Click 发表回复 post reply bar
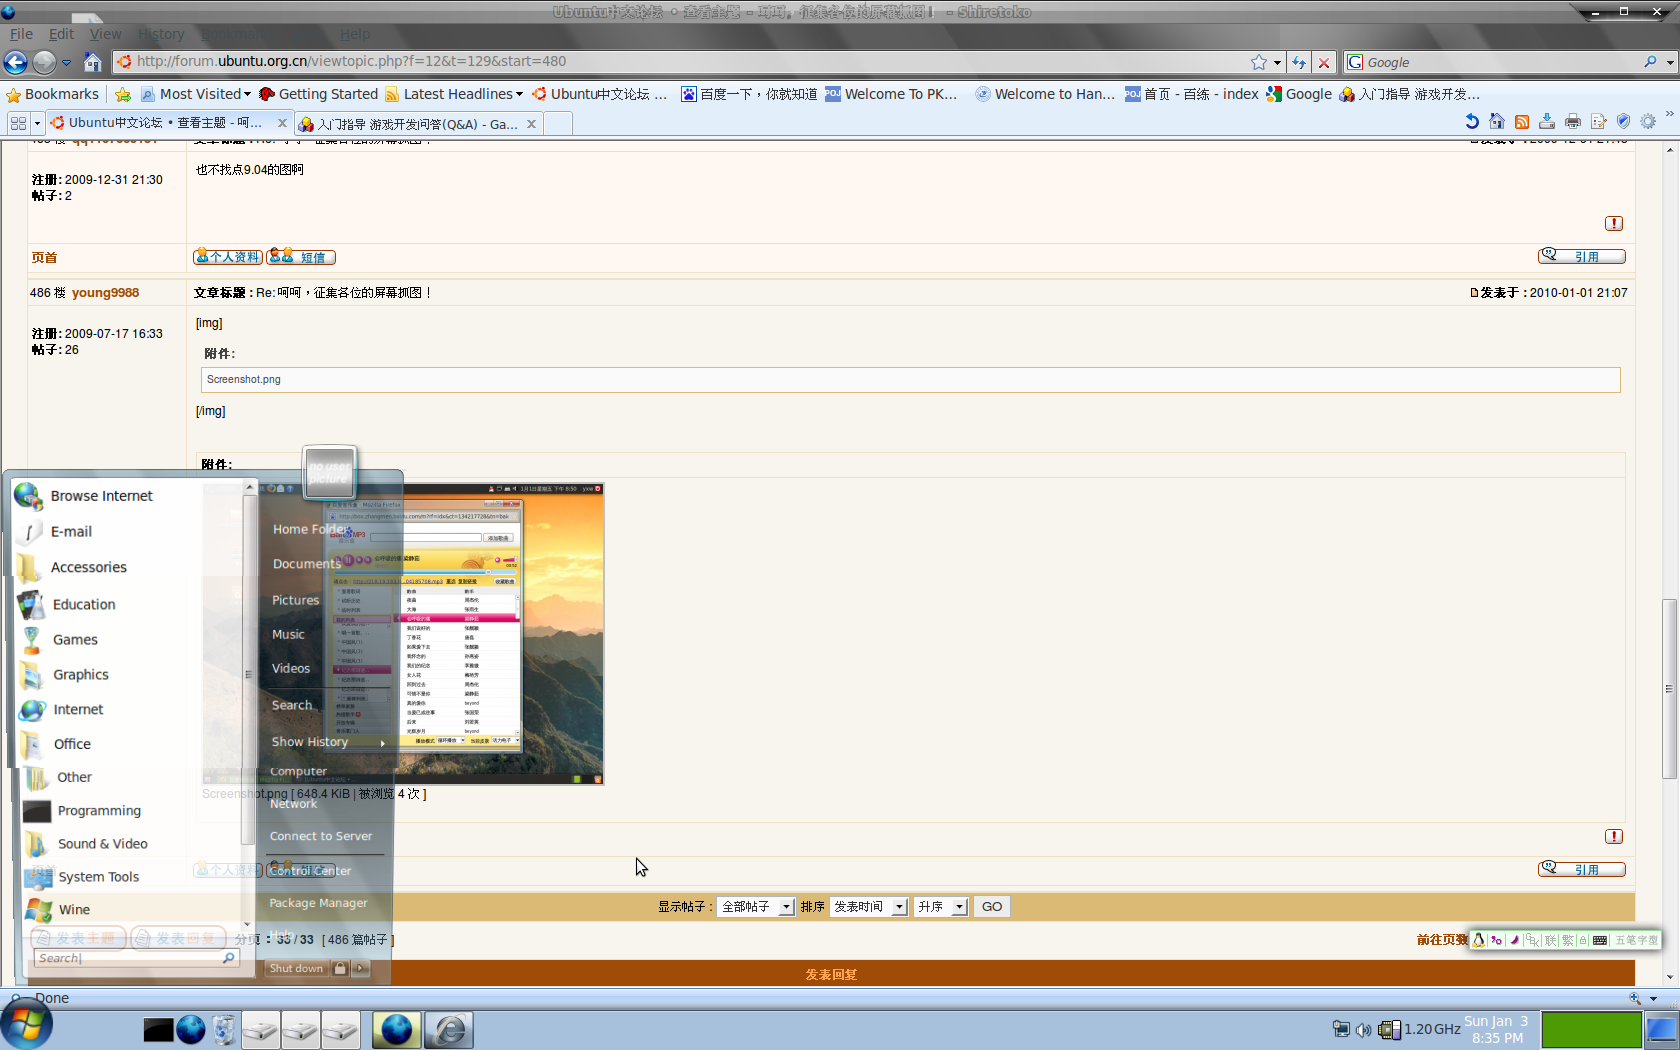 click(831, 974)
